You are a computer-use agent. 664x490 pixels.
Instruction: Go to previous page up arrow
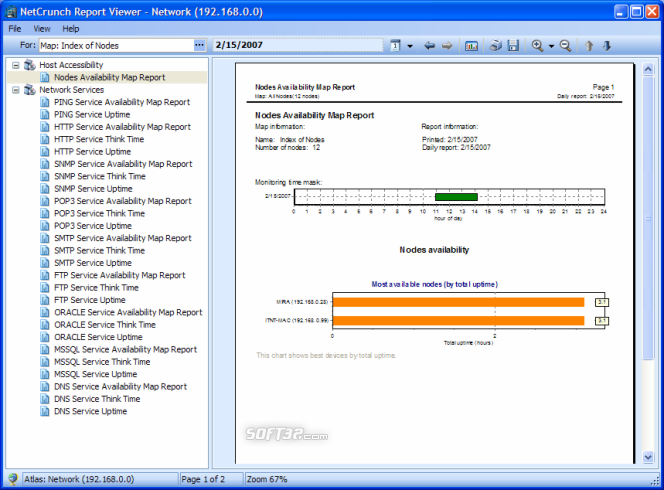click(589, 45)
